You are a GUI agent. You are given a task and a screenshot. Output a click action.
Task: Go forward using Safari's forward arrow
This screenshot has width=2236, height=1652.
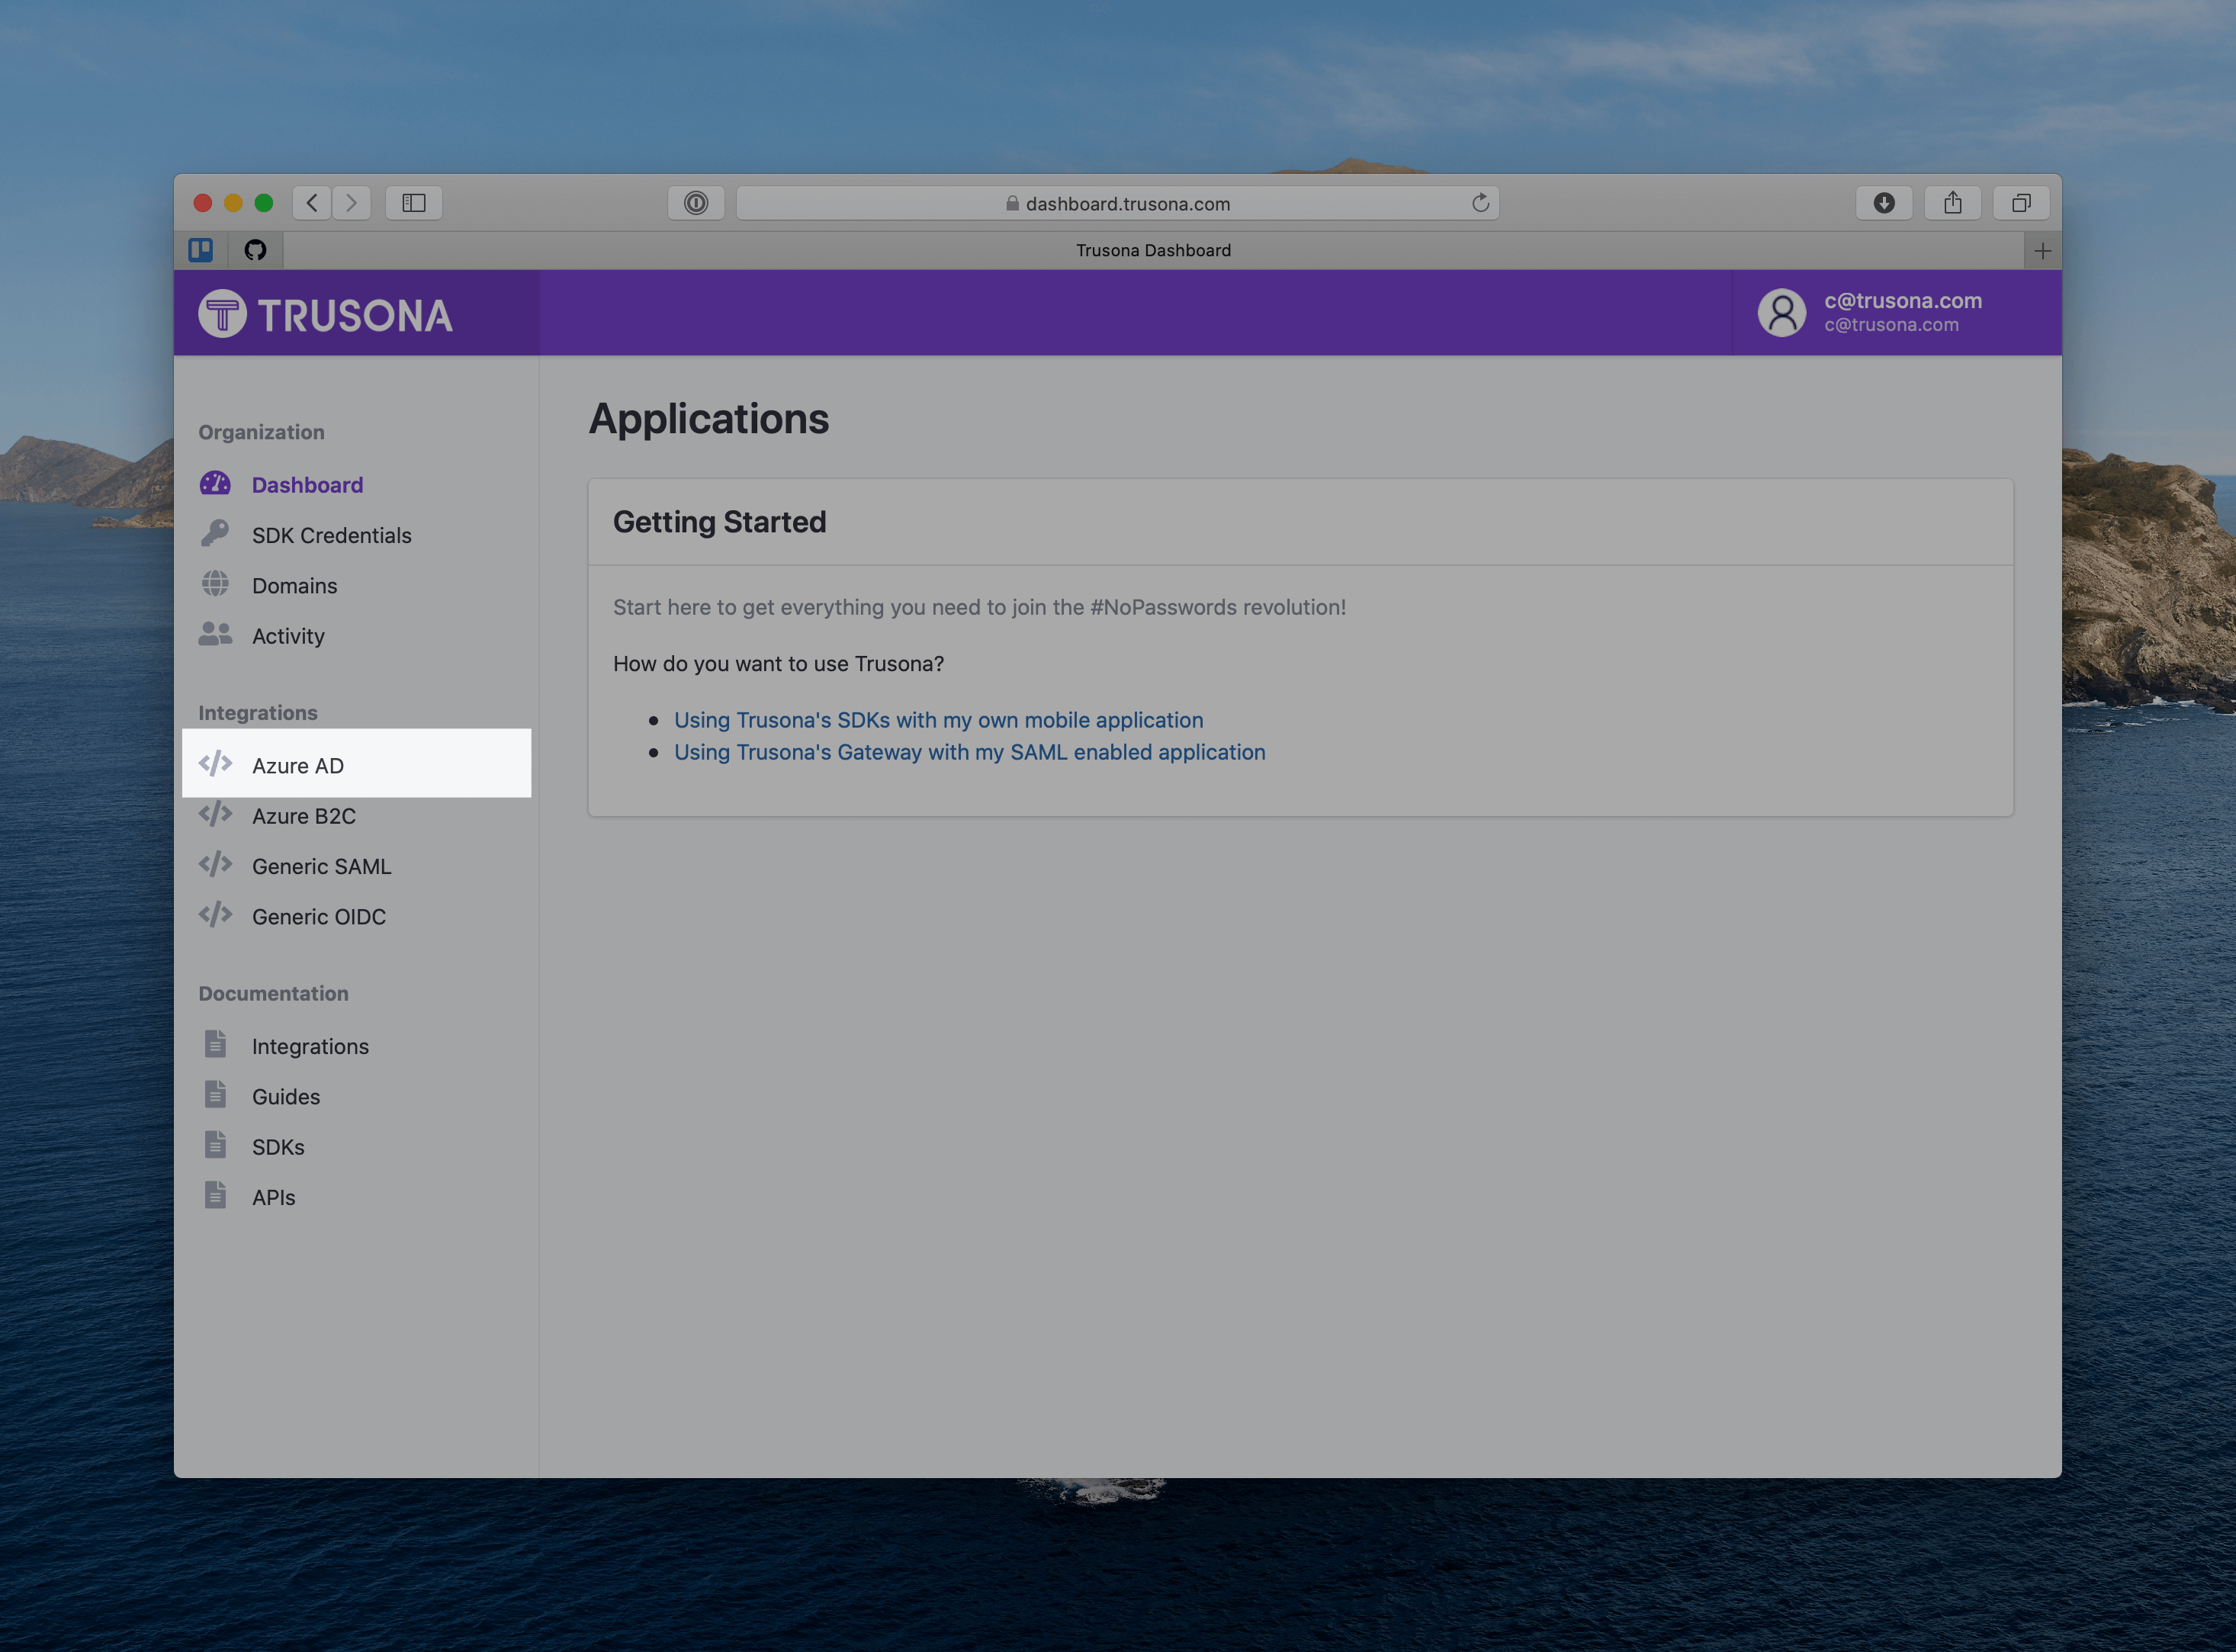tap(351, 203)
